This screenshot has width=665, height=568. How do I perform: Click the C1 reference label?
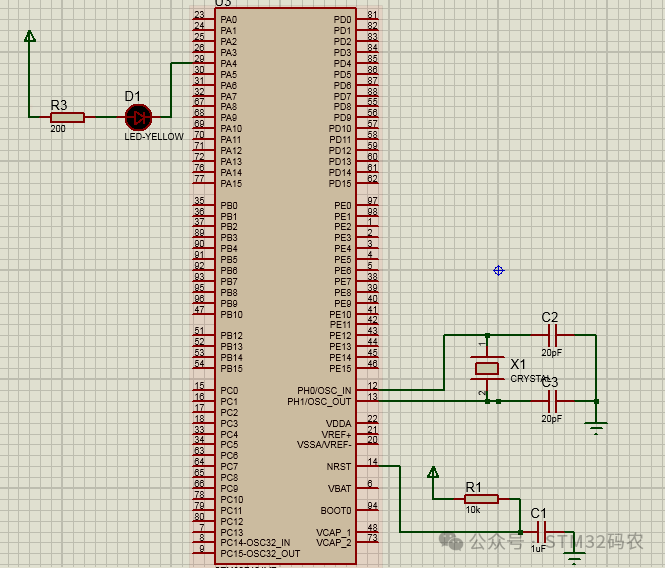539,513
